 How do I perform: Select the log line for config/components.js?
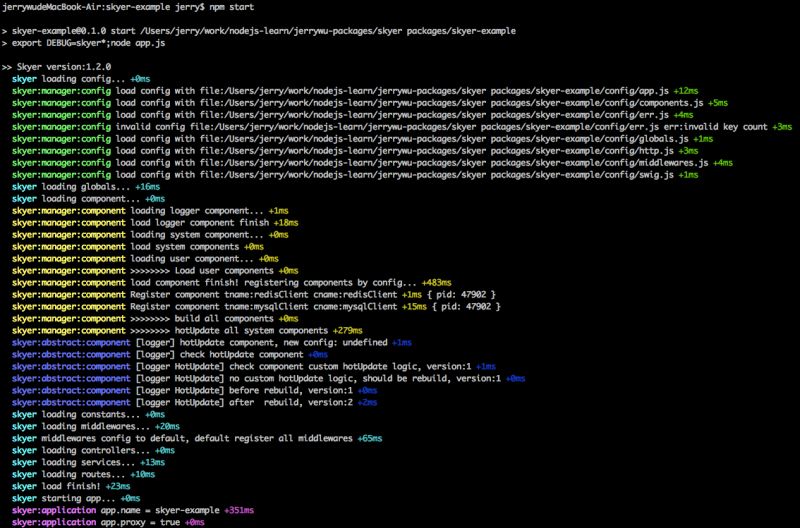[370, 103]
